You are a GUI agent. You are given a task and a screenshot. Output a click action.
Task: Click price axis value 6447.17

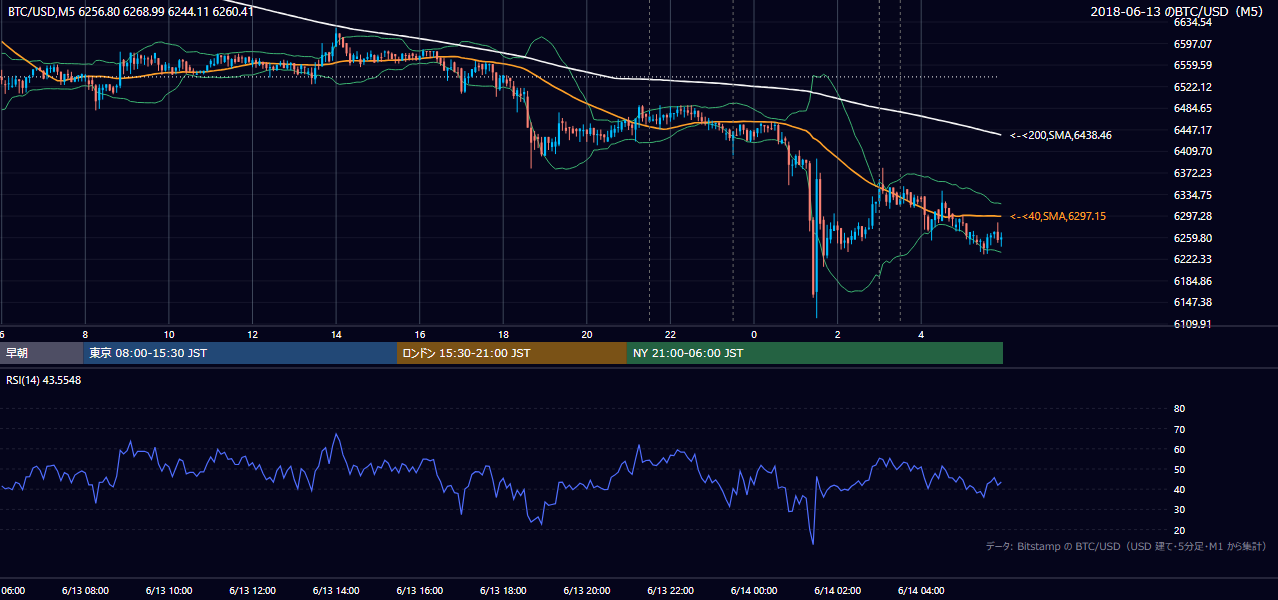1192,130
